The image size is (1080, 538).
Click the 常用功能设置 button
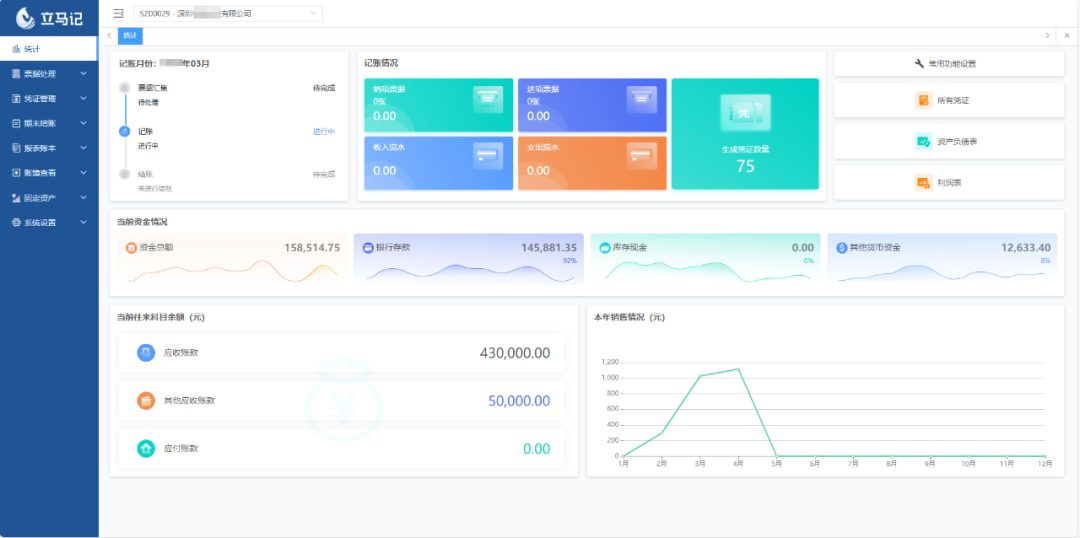[949, 63]
